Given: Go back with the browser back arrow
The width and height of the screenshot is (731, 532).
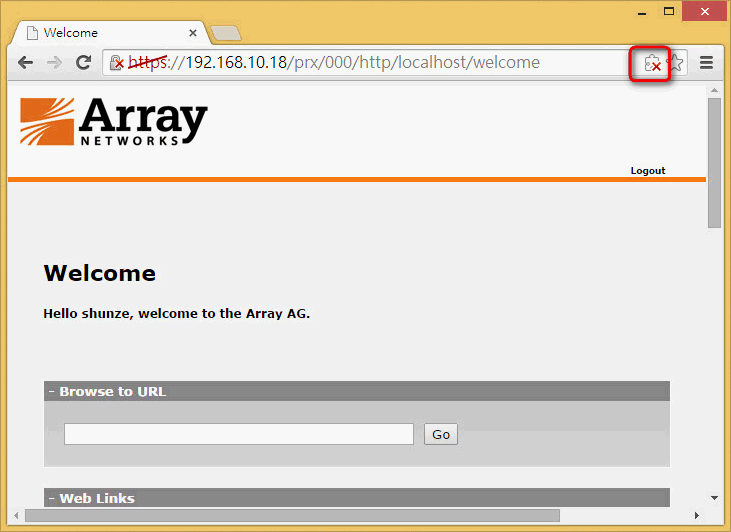Looking at the screenshot, I should tap(25, 62).
